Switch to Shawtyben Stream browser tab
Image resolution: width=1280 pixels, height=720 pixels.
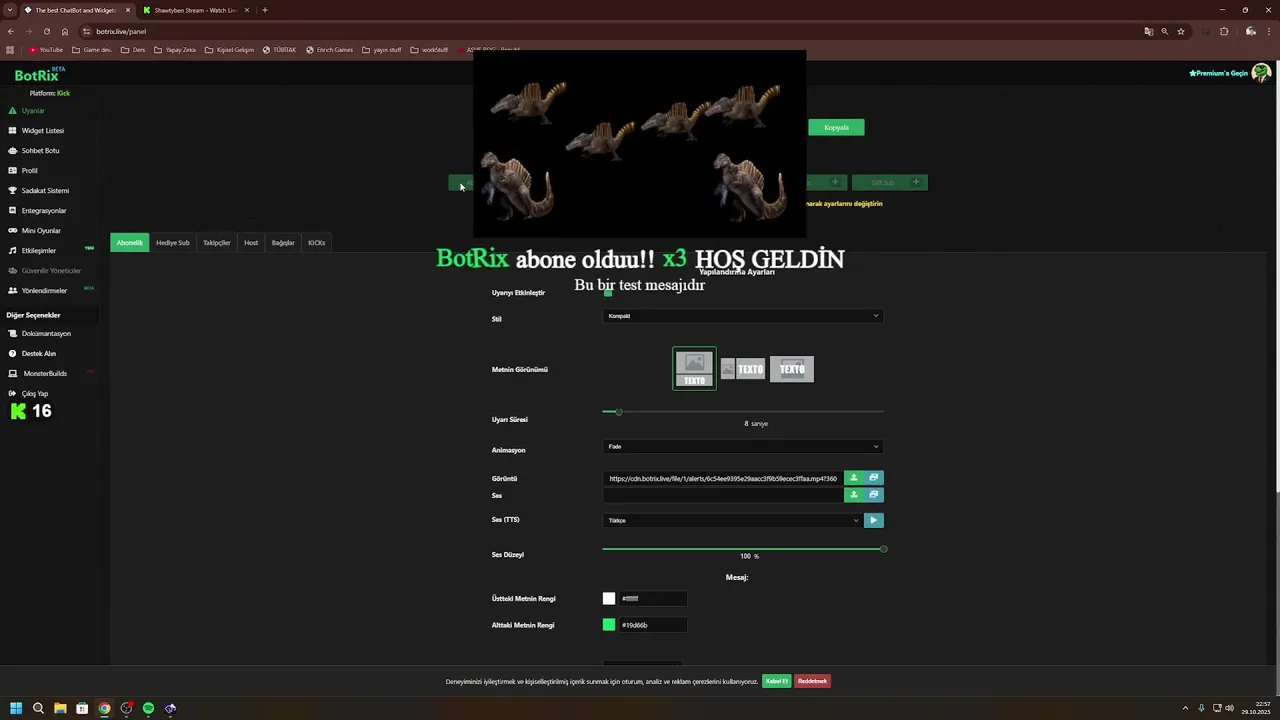coord(196,10)
